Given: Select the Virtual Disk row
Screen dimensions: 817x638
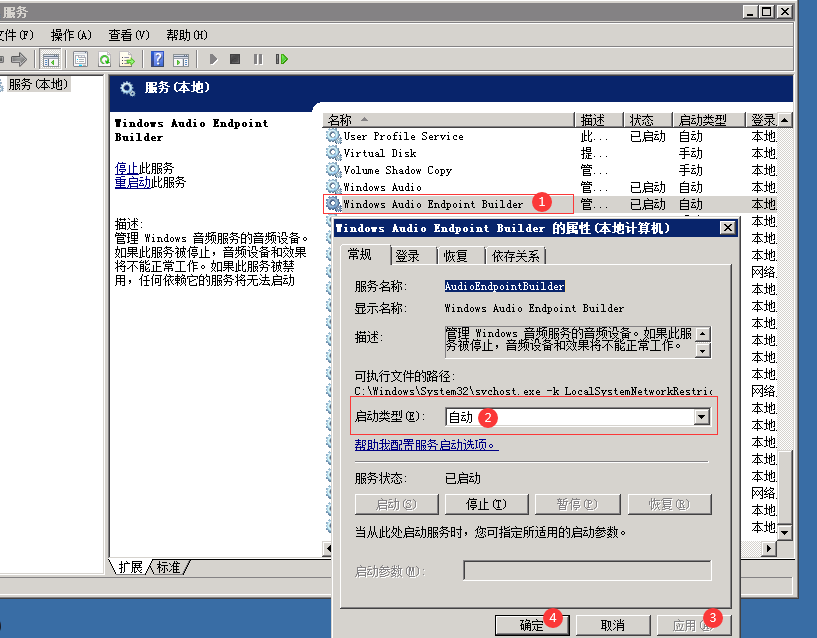Looking at the screenshot, I should click(550, 153).
